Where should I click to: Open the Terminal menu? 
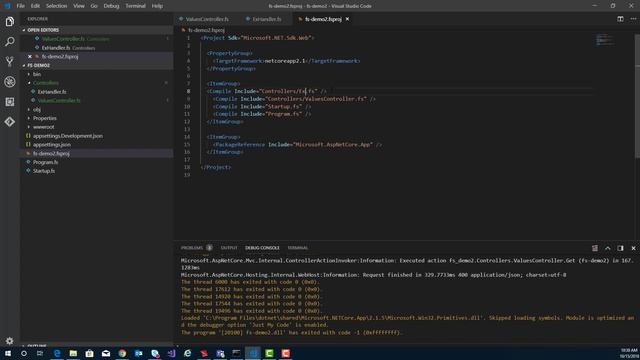(135, 6)
